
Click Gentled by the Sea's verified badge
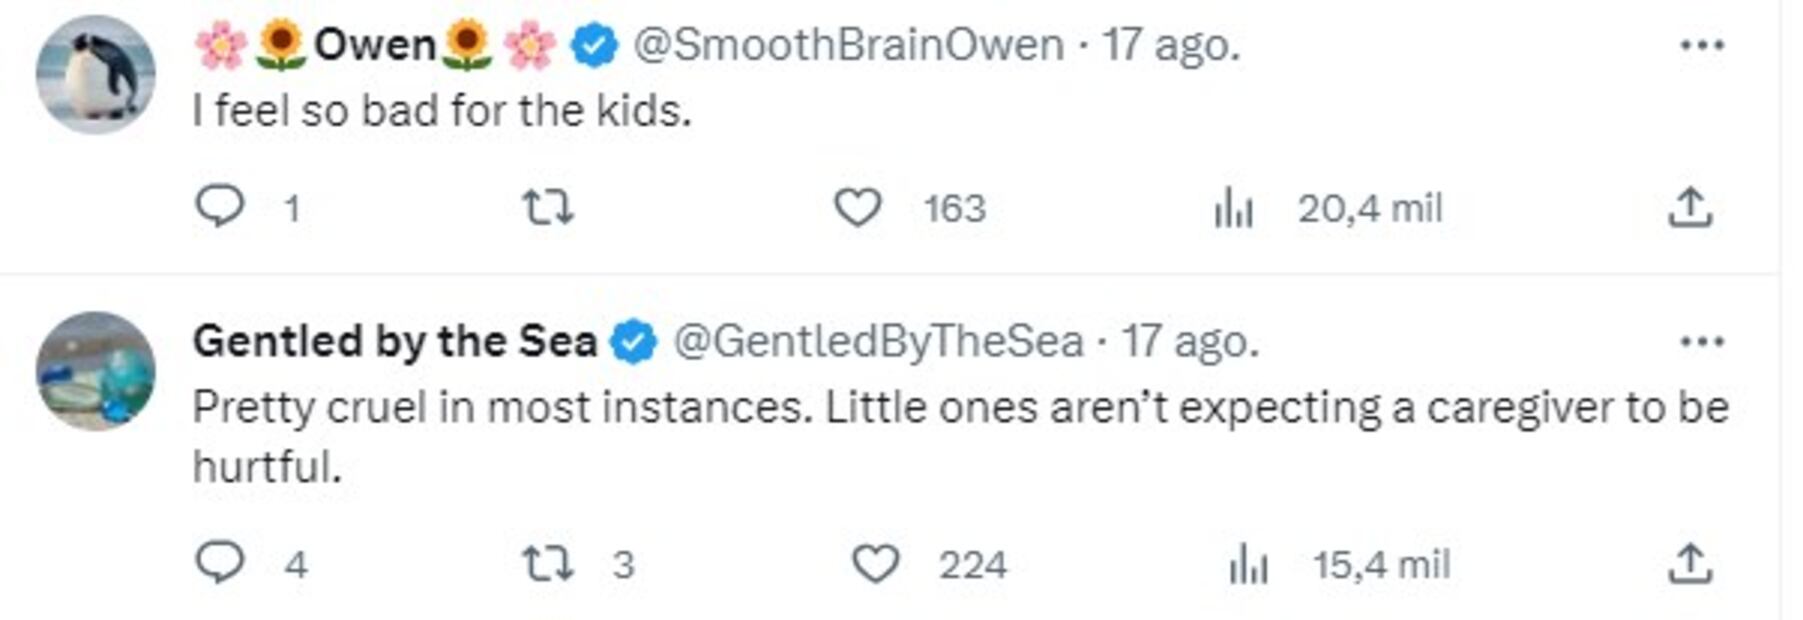(634, 342)
